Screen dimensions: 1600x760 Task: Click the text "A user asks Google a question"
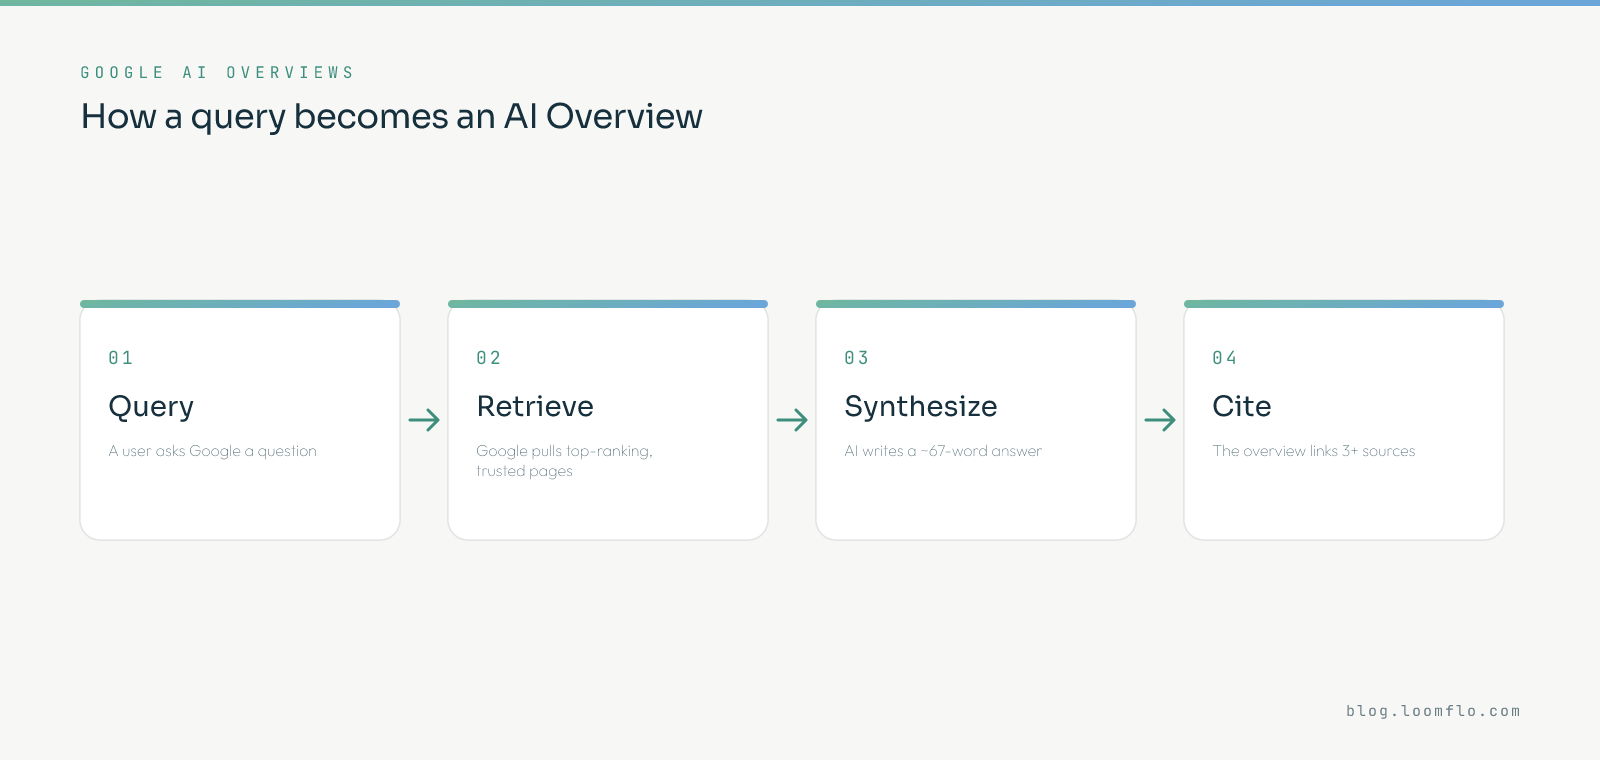212,451
